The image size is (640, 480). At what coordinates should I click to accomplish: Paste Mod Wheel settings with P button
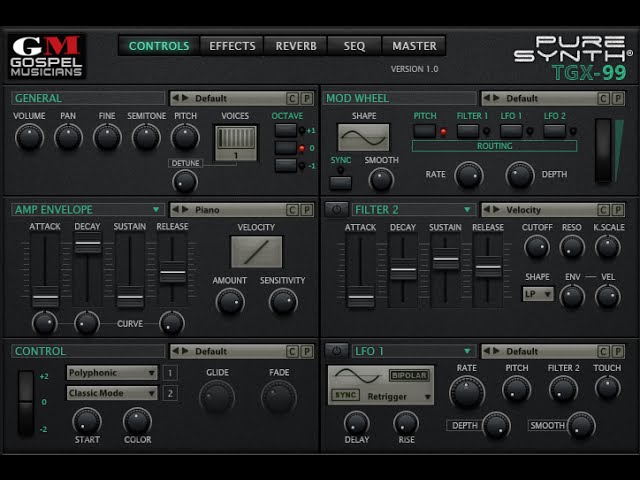(x=618, y=98)
